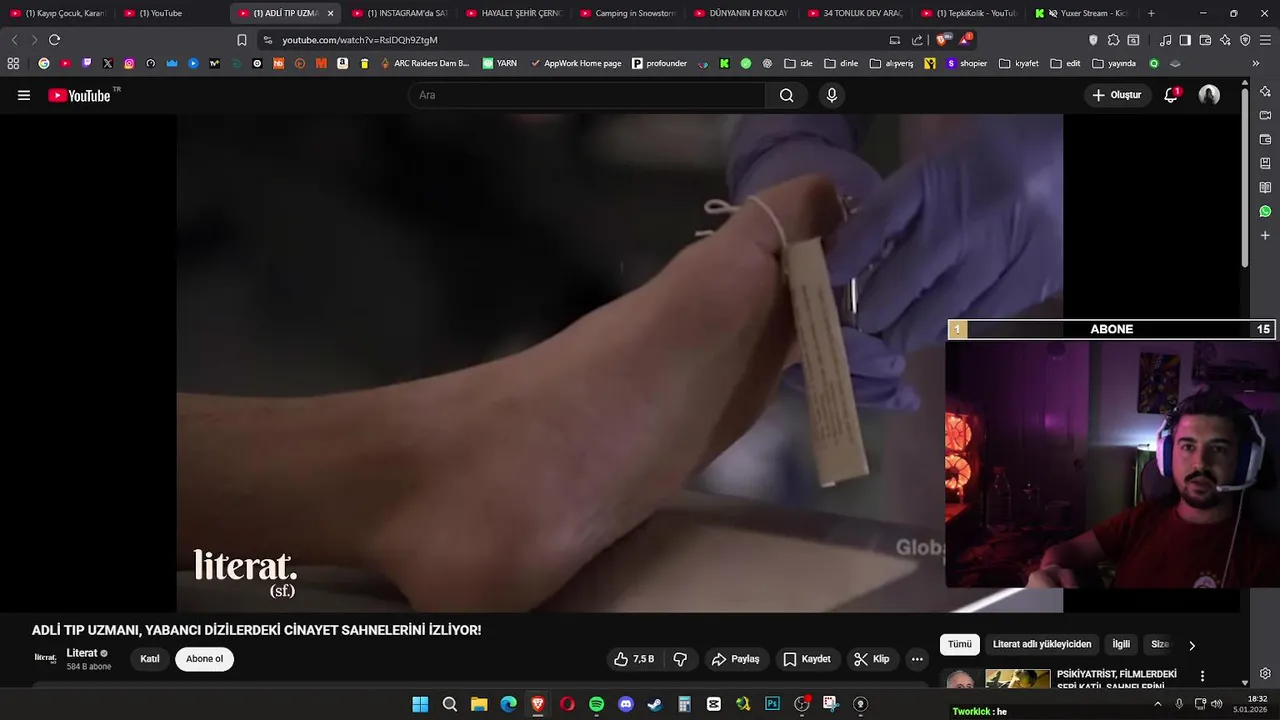The image size is (1280, 720).
Task: Reload the page in the browser toolbar
Action: click(54, 40)
